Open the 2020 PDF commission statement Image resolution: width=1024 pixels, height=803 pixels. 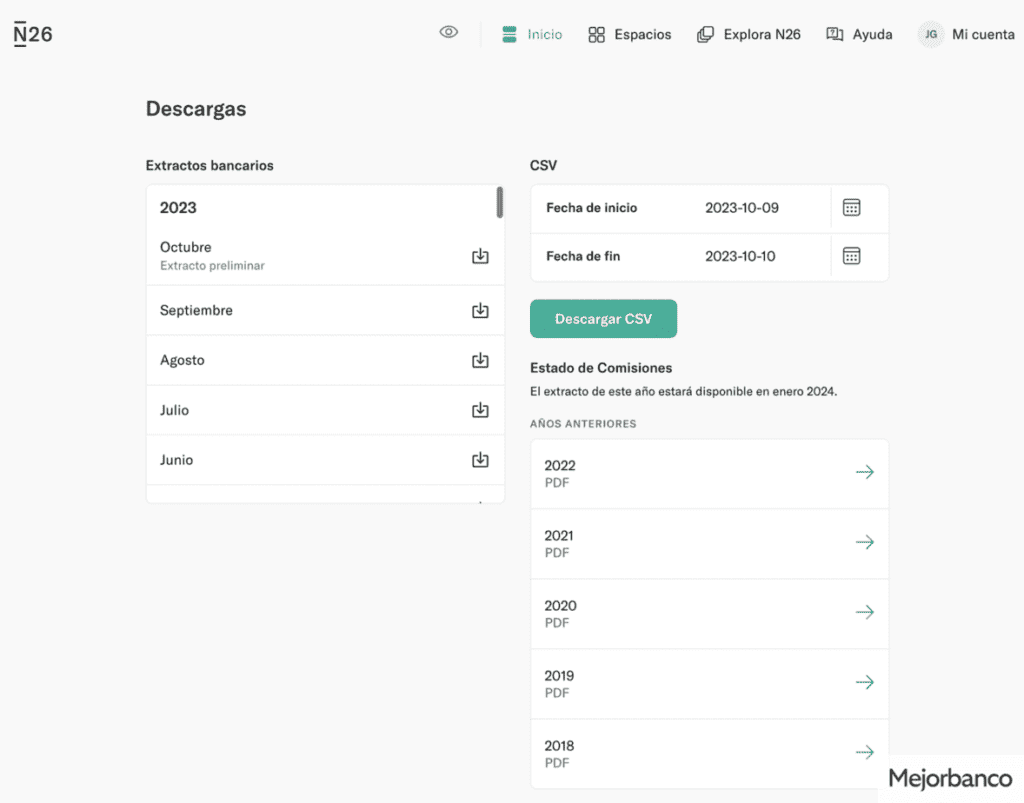coord(709,614)
